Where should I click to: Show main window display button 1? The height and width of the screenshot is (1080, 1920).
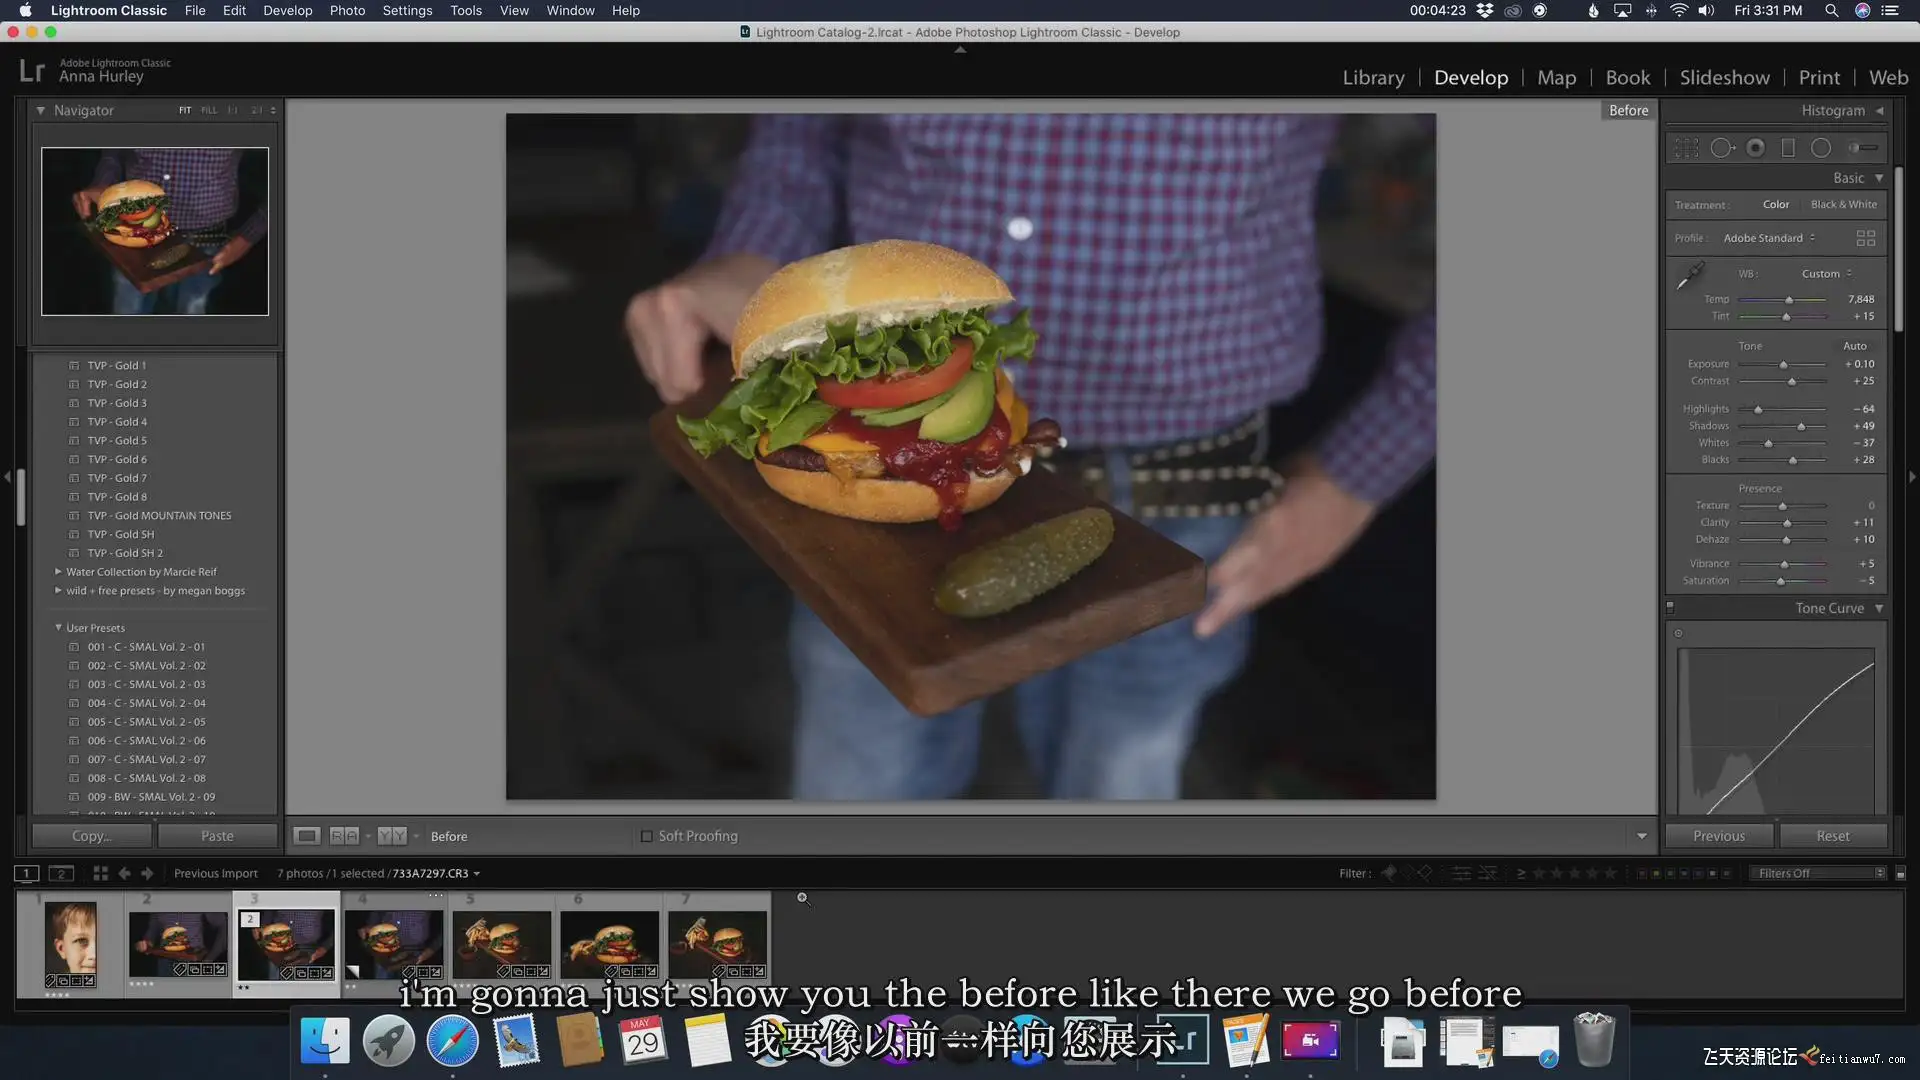tap(27, 873)
